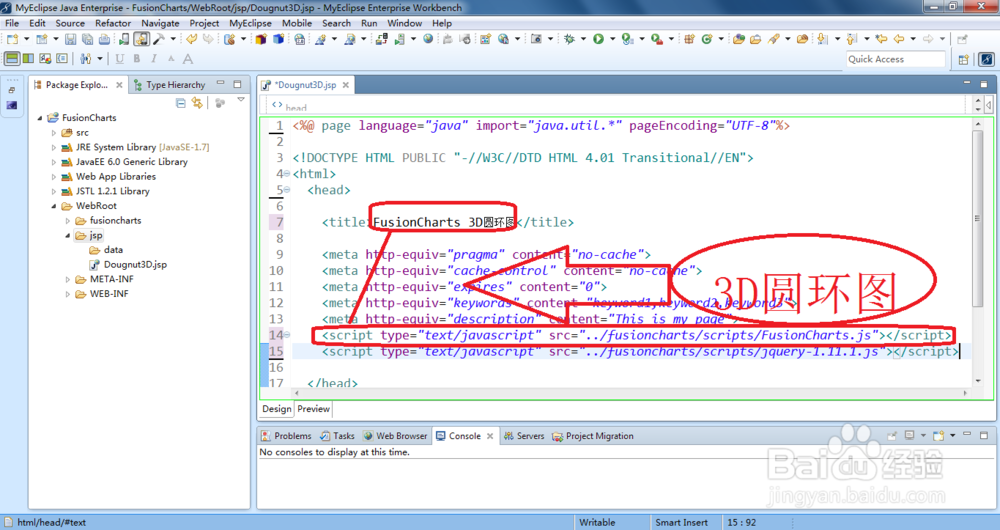Click the large A increase font icon

tap(188, 59)
